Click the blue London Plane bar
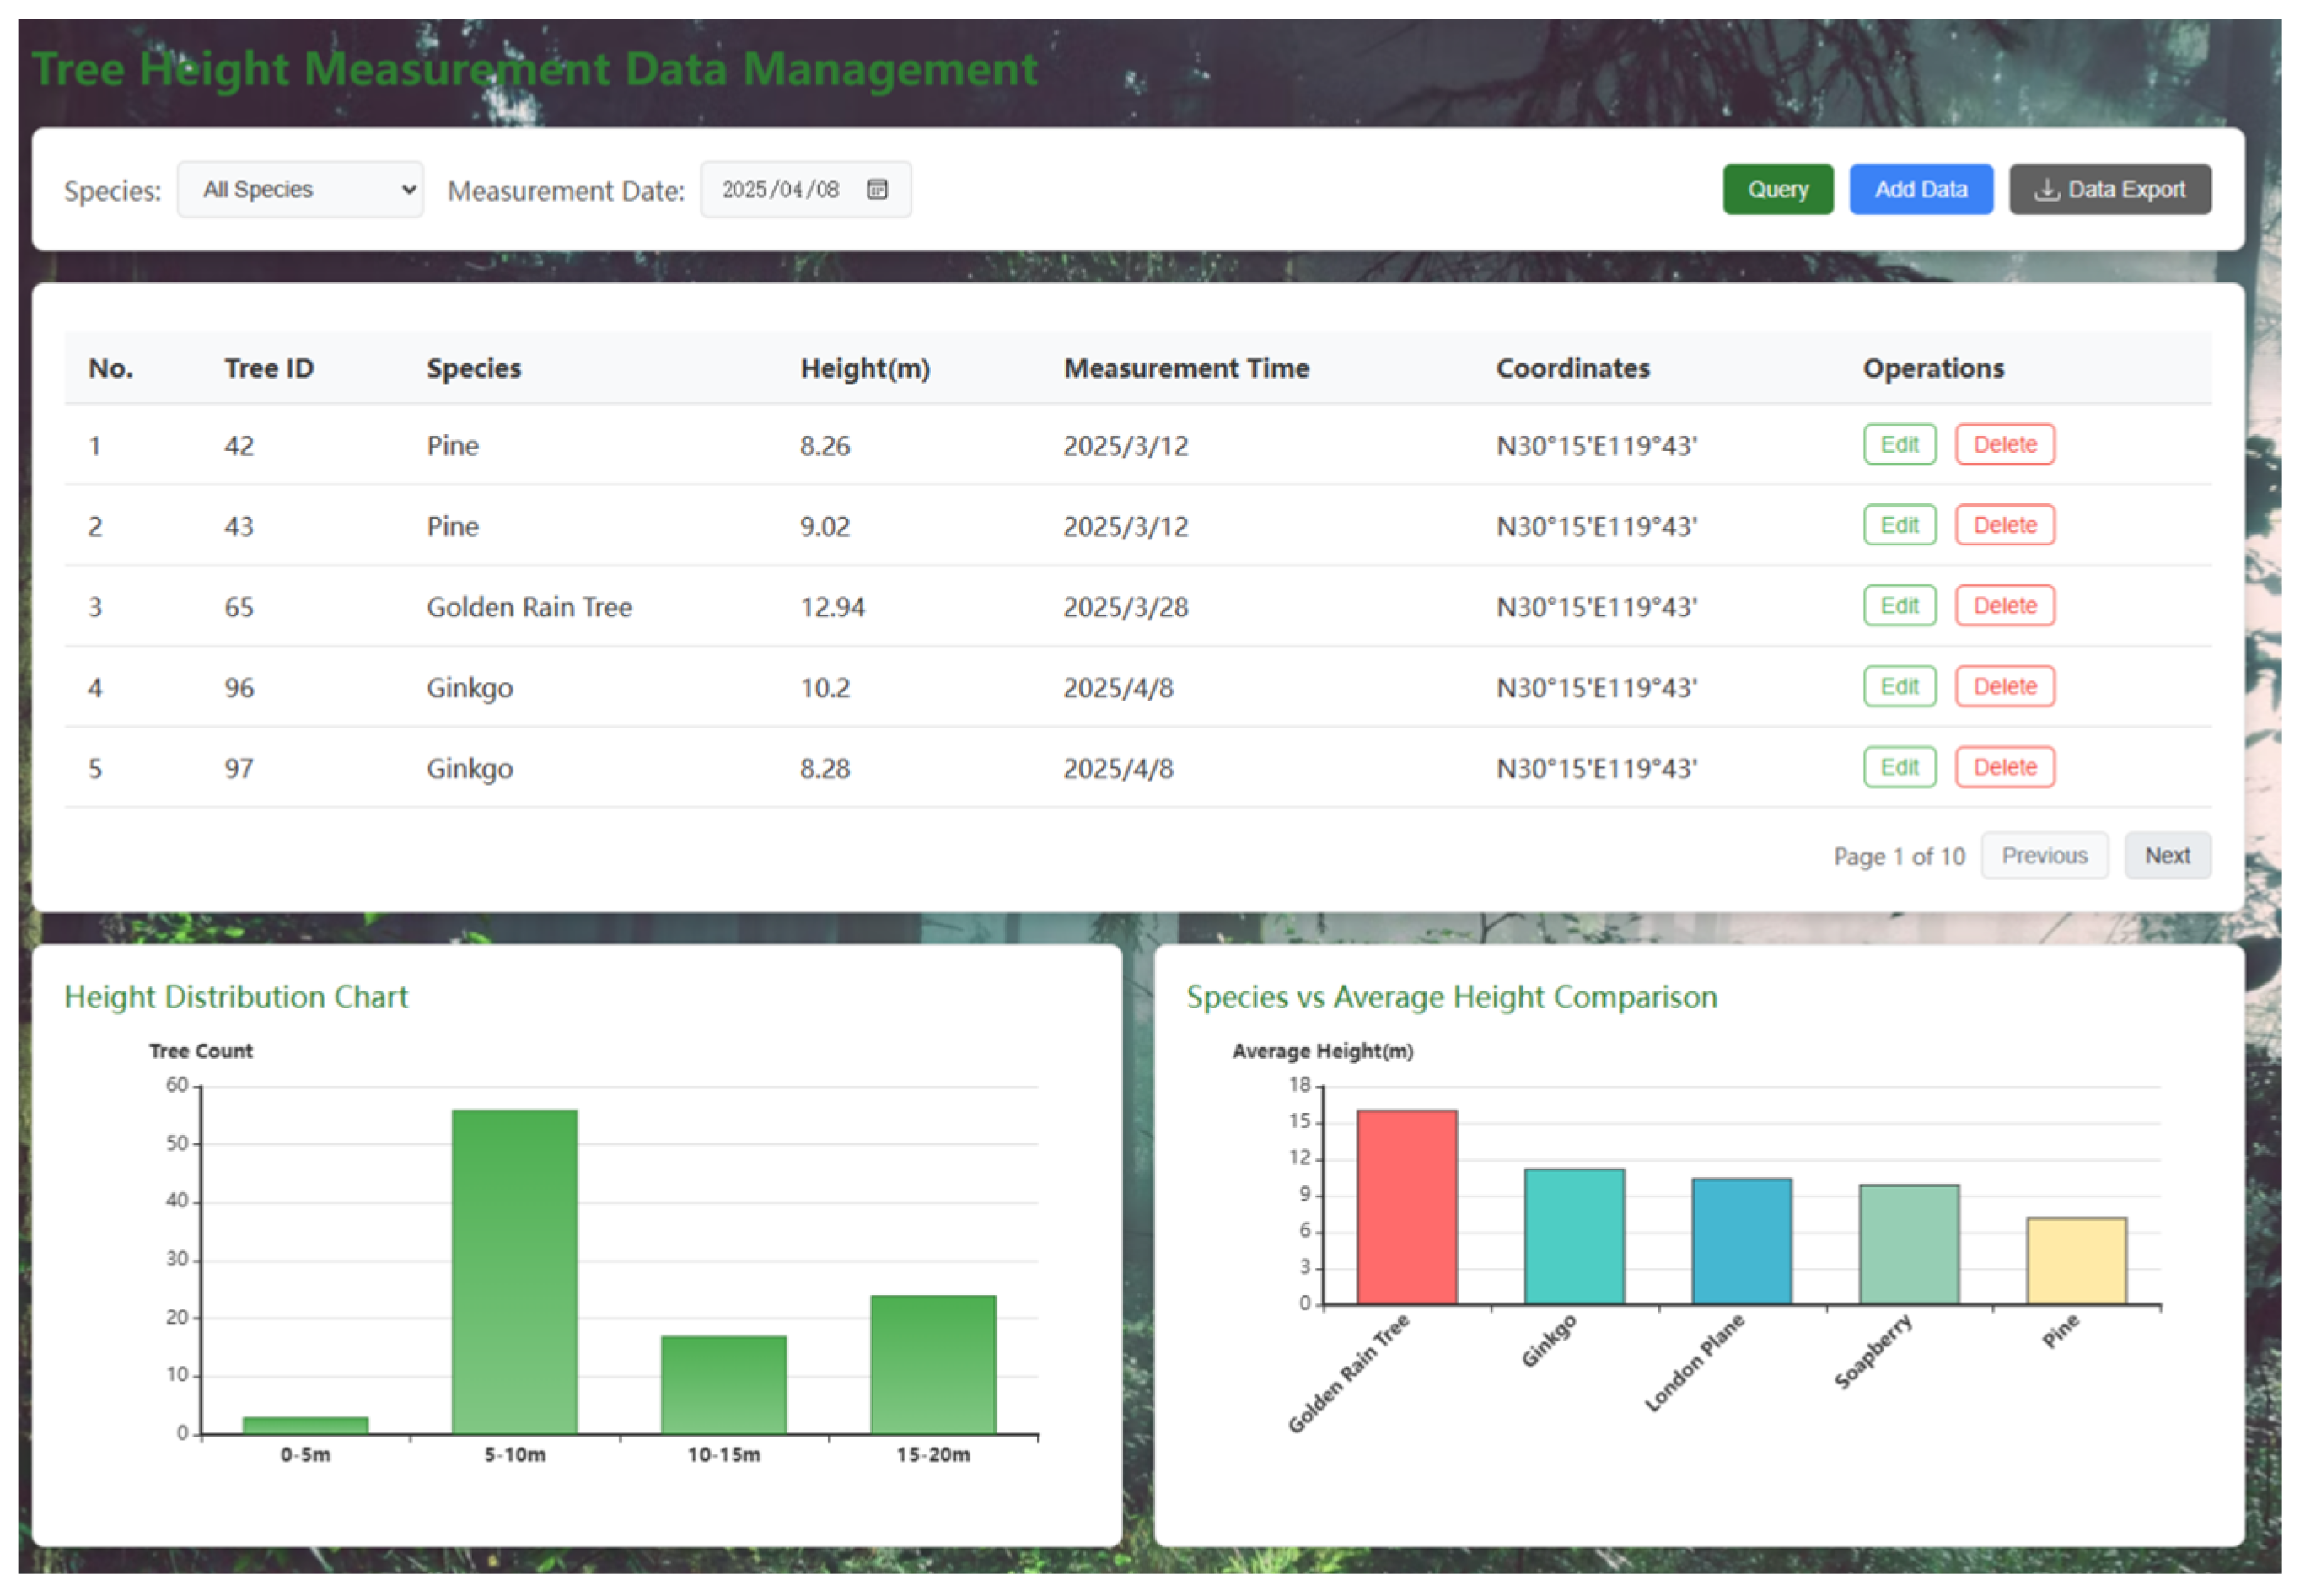The image size is (2300, 1596). click(1741, 1241)
